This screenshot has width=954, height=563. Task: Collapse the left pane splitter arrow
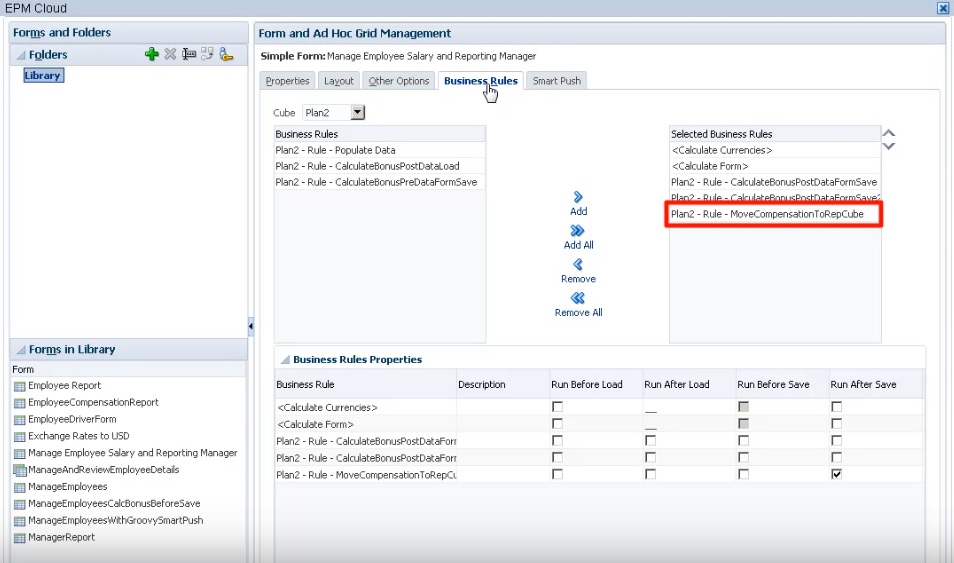(251, 326)
